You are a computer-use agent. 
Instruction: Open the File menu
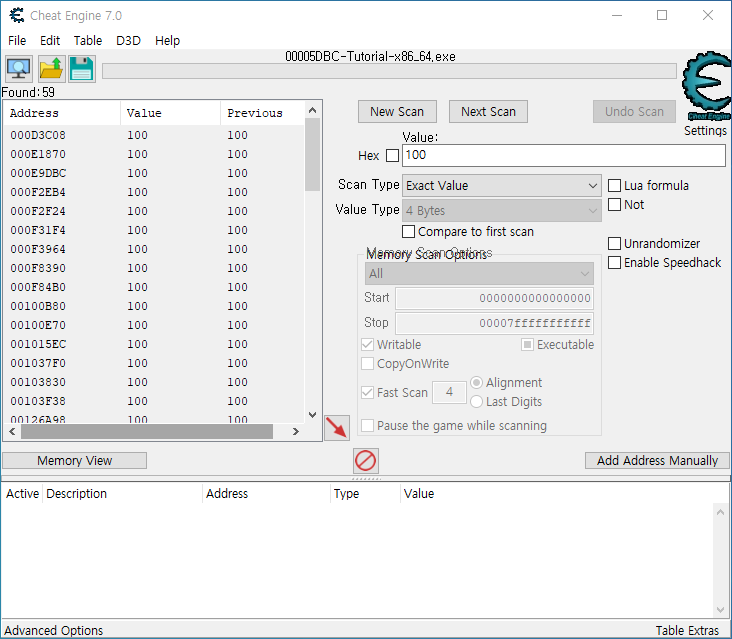click(x=17, y=41)
